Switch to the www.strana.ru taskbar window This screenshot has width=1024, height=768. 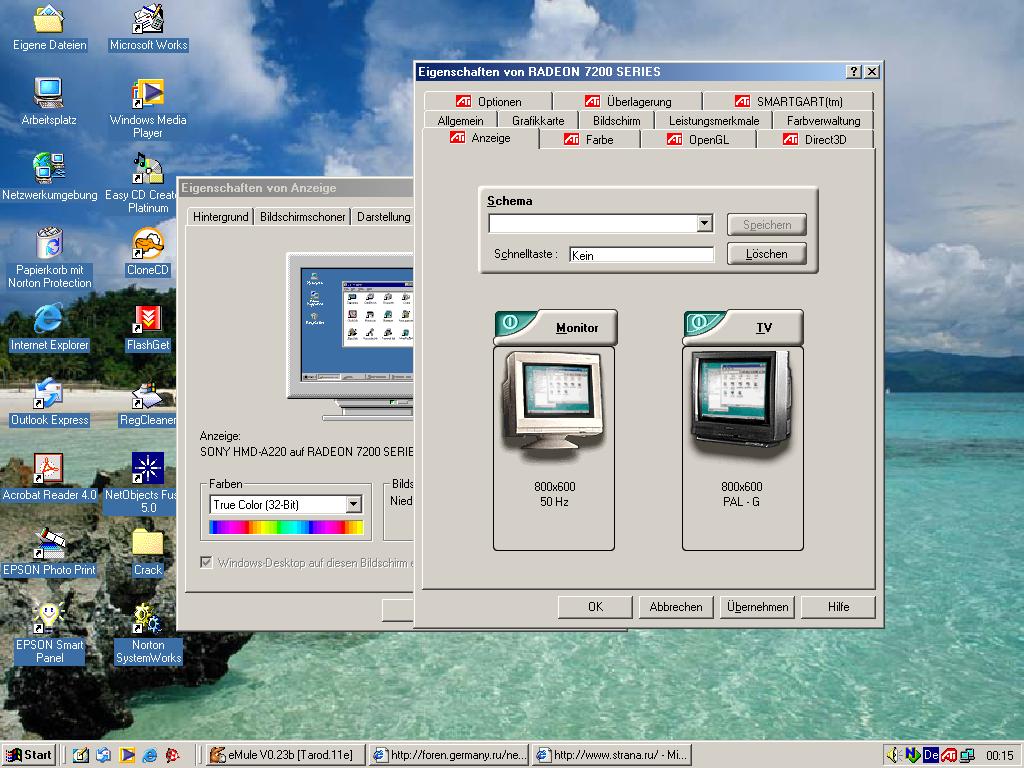[x=611, y=755]
